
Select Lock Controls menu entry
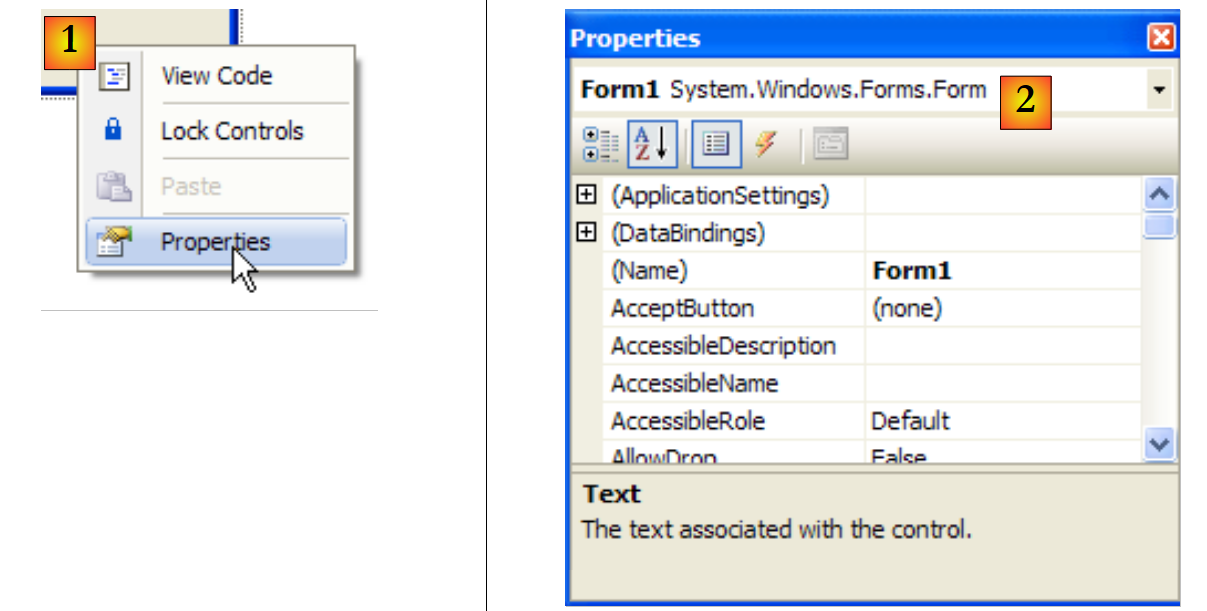point(232,131)
